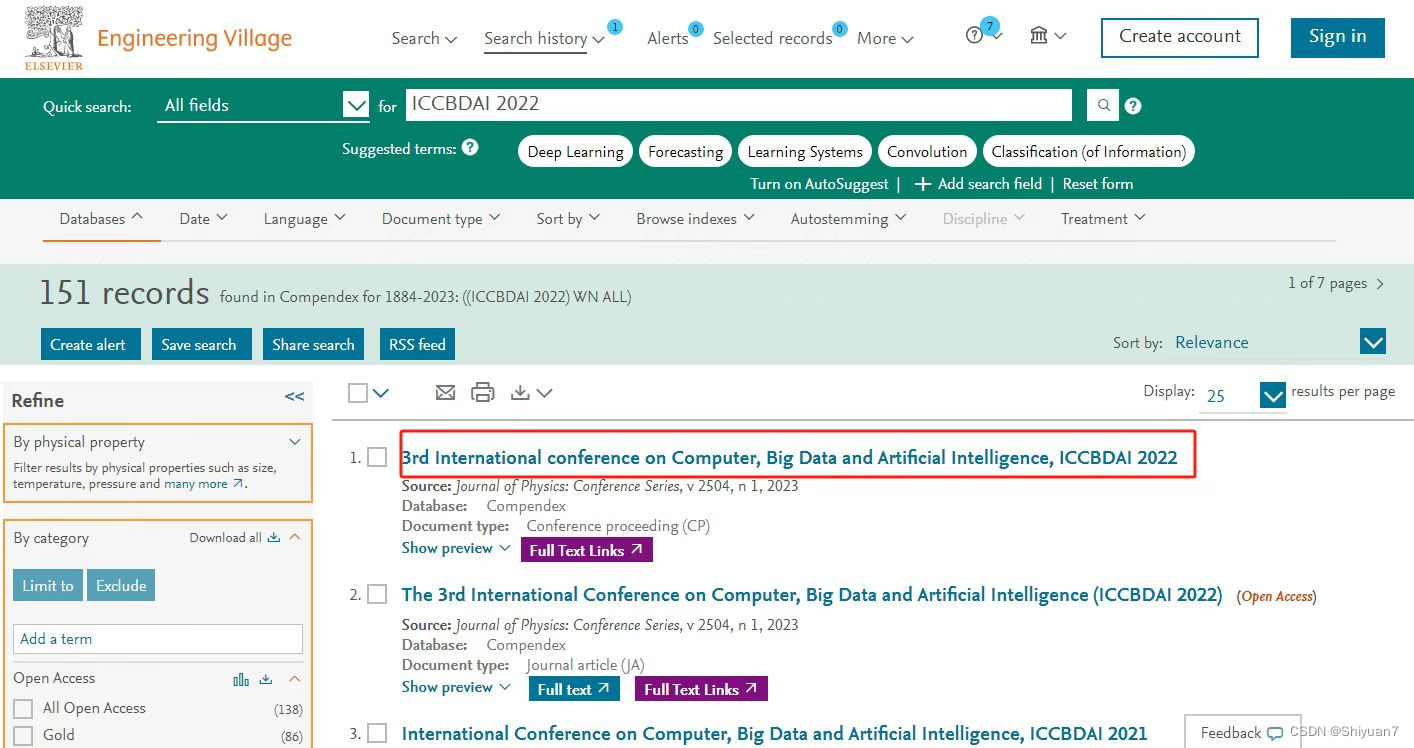Email selected records envelope icon

coord(446,393)
